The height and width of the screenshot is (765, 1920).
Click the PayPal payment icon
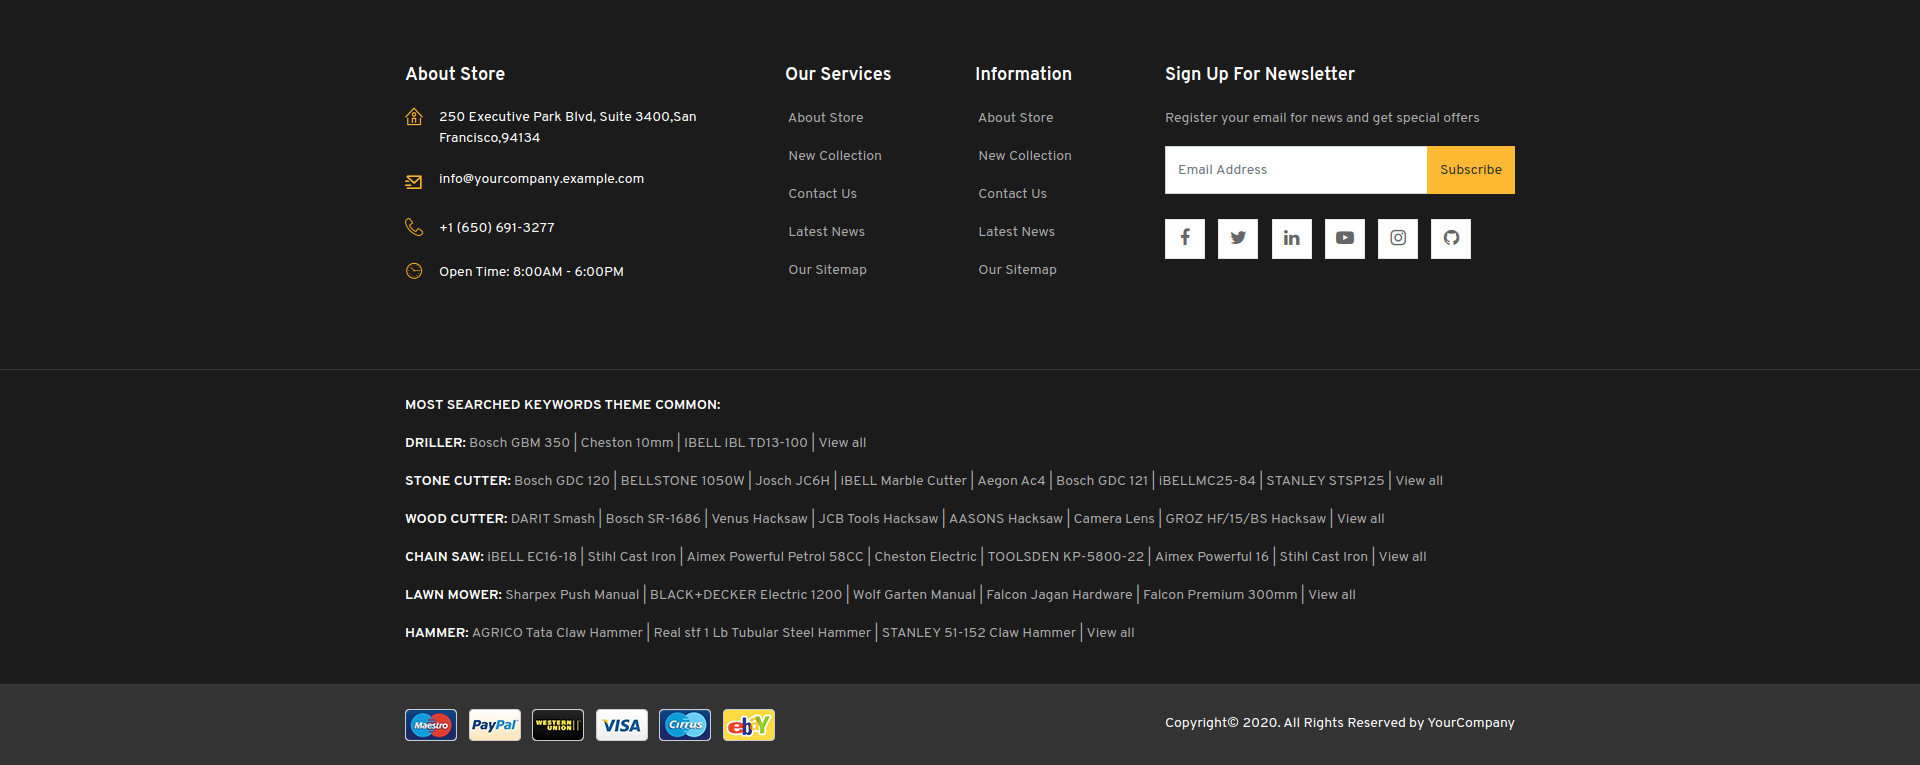click(494, 725)
